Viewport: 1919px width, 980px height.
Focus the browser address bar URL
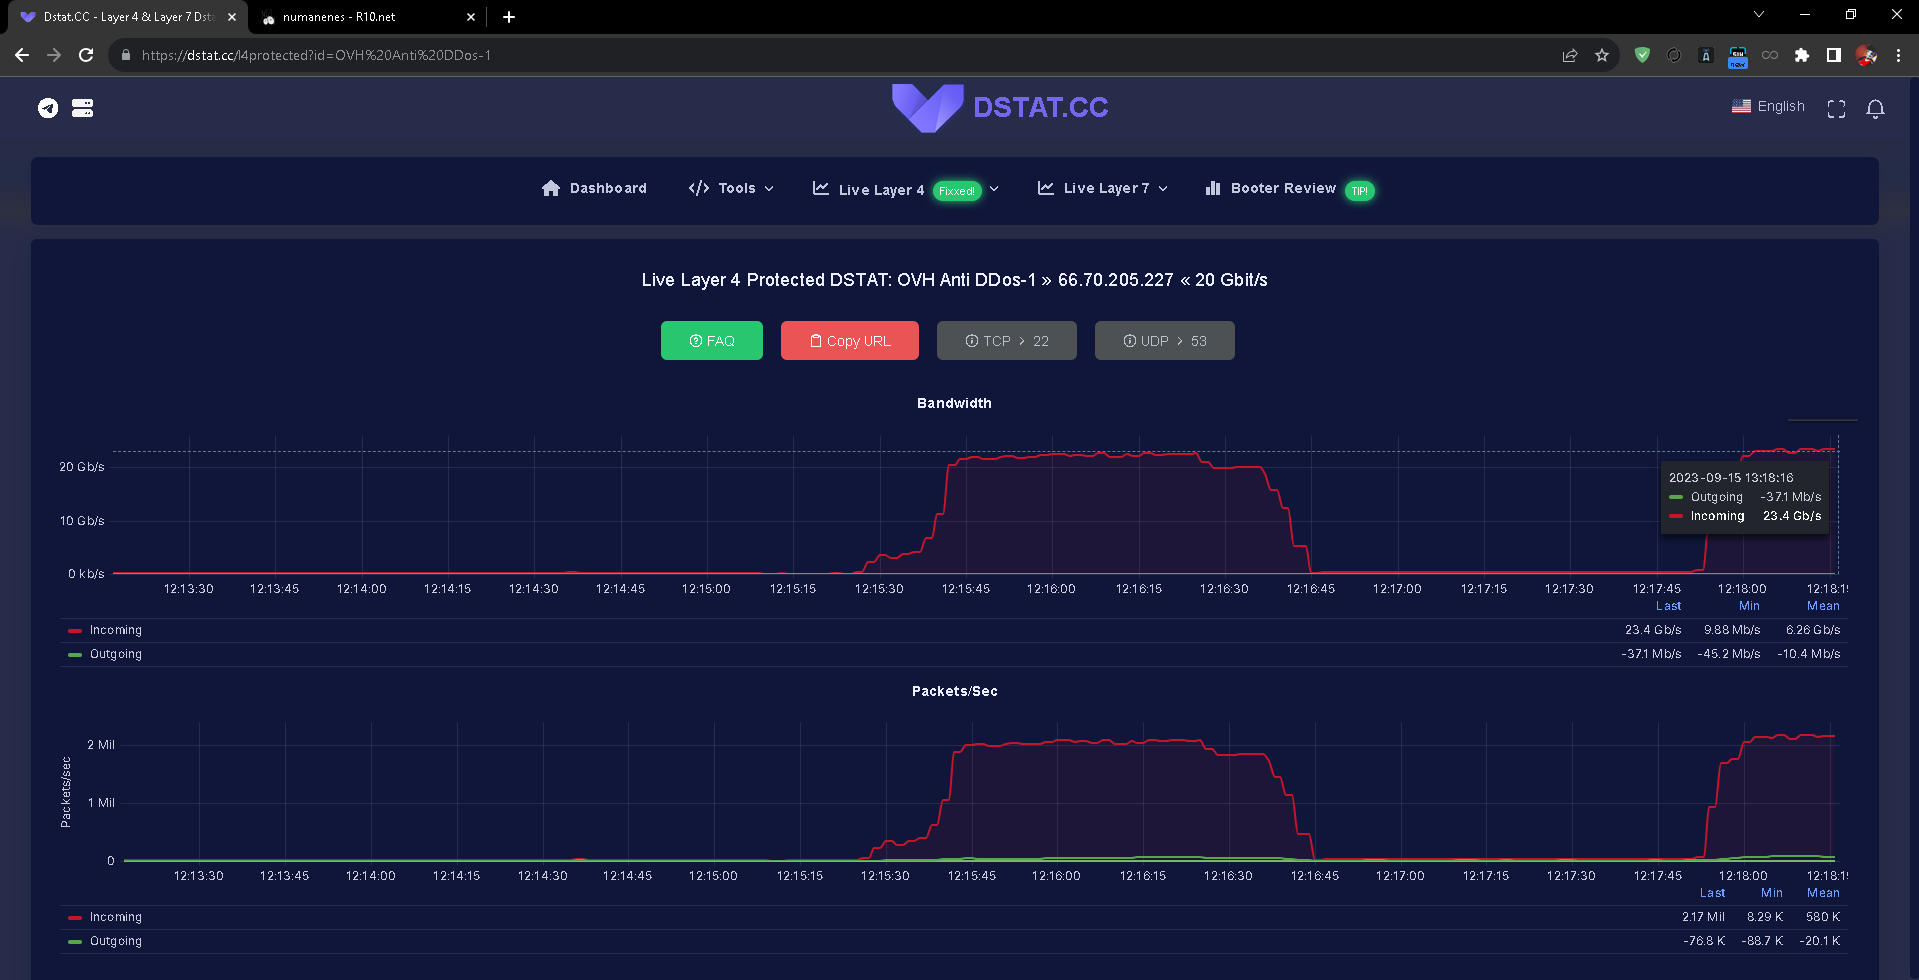316,55
